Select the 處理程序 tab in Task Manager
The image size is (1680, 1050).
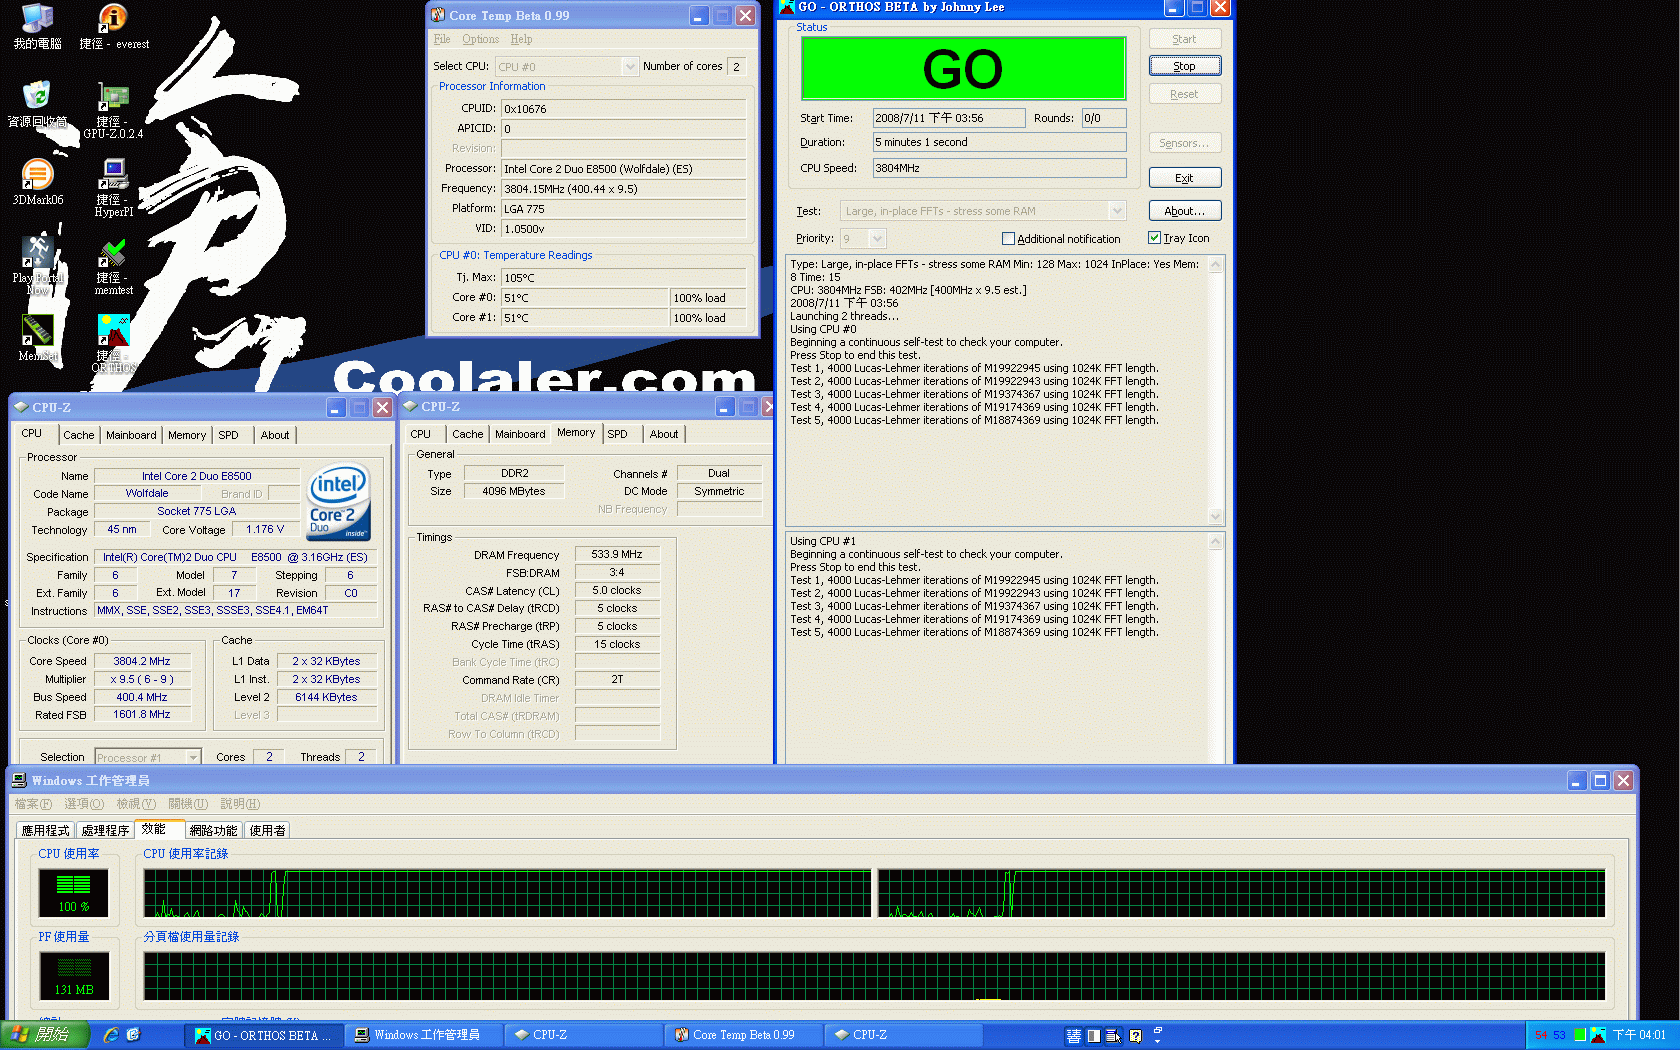coord(105,830)
